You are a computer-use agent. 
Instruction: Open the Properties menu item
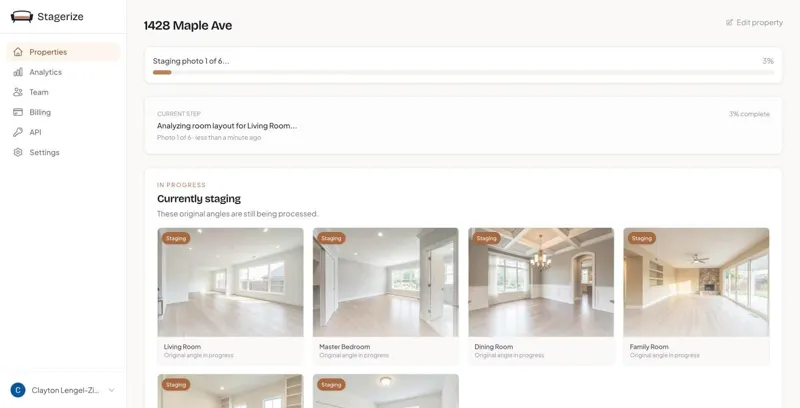(63, 52)
